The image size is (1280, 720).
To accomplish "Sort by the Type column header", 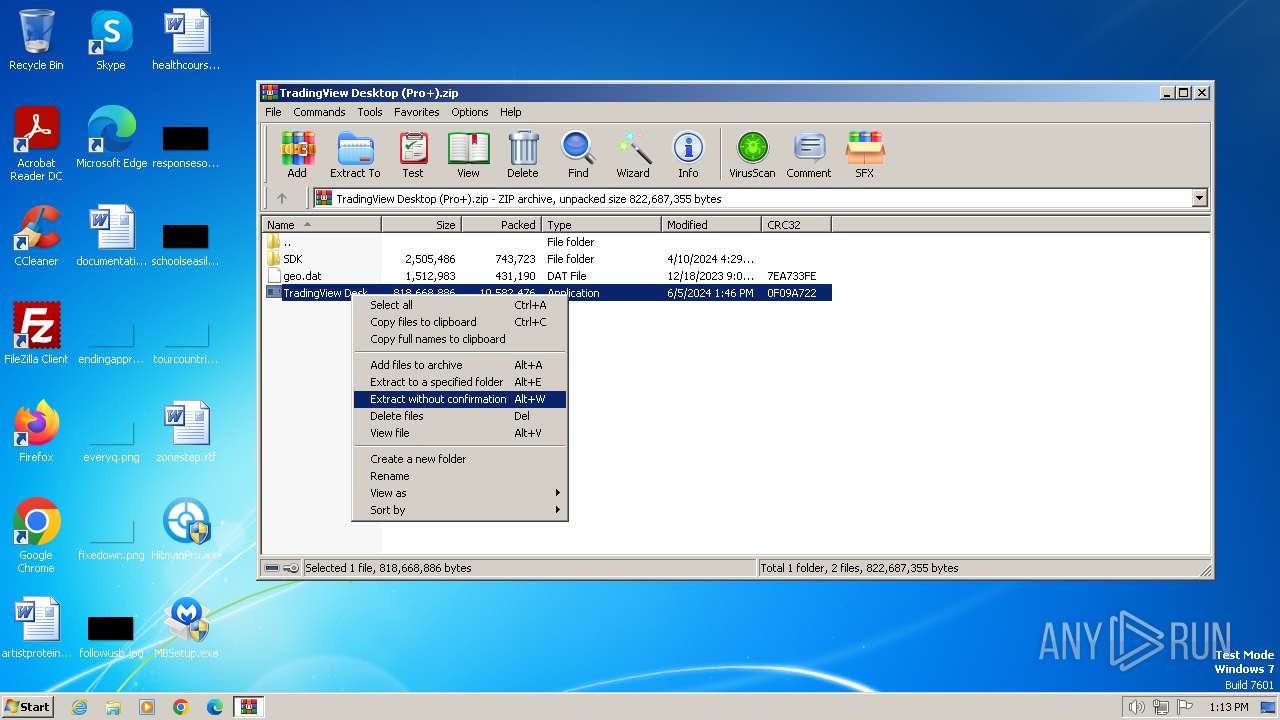I will [601, 225].
